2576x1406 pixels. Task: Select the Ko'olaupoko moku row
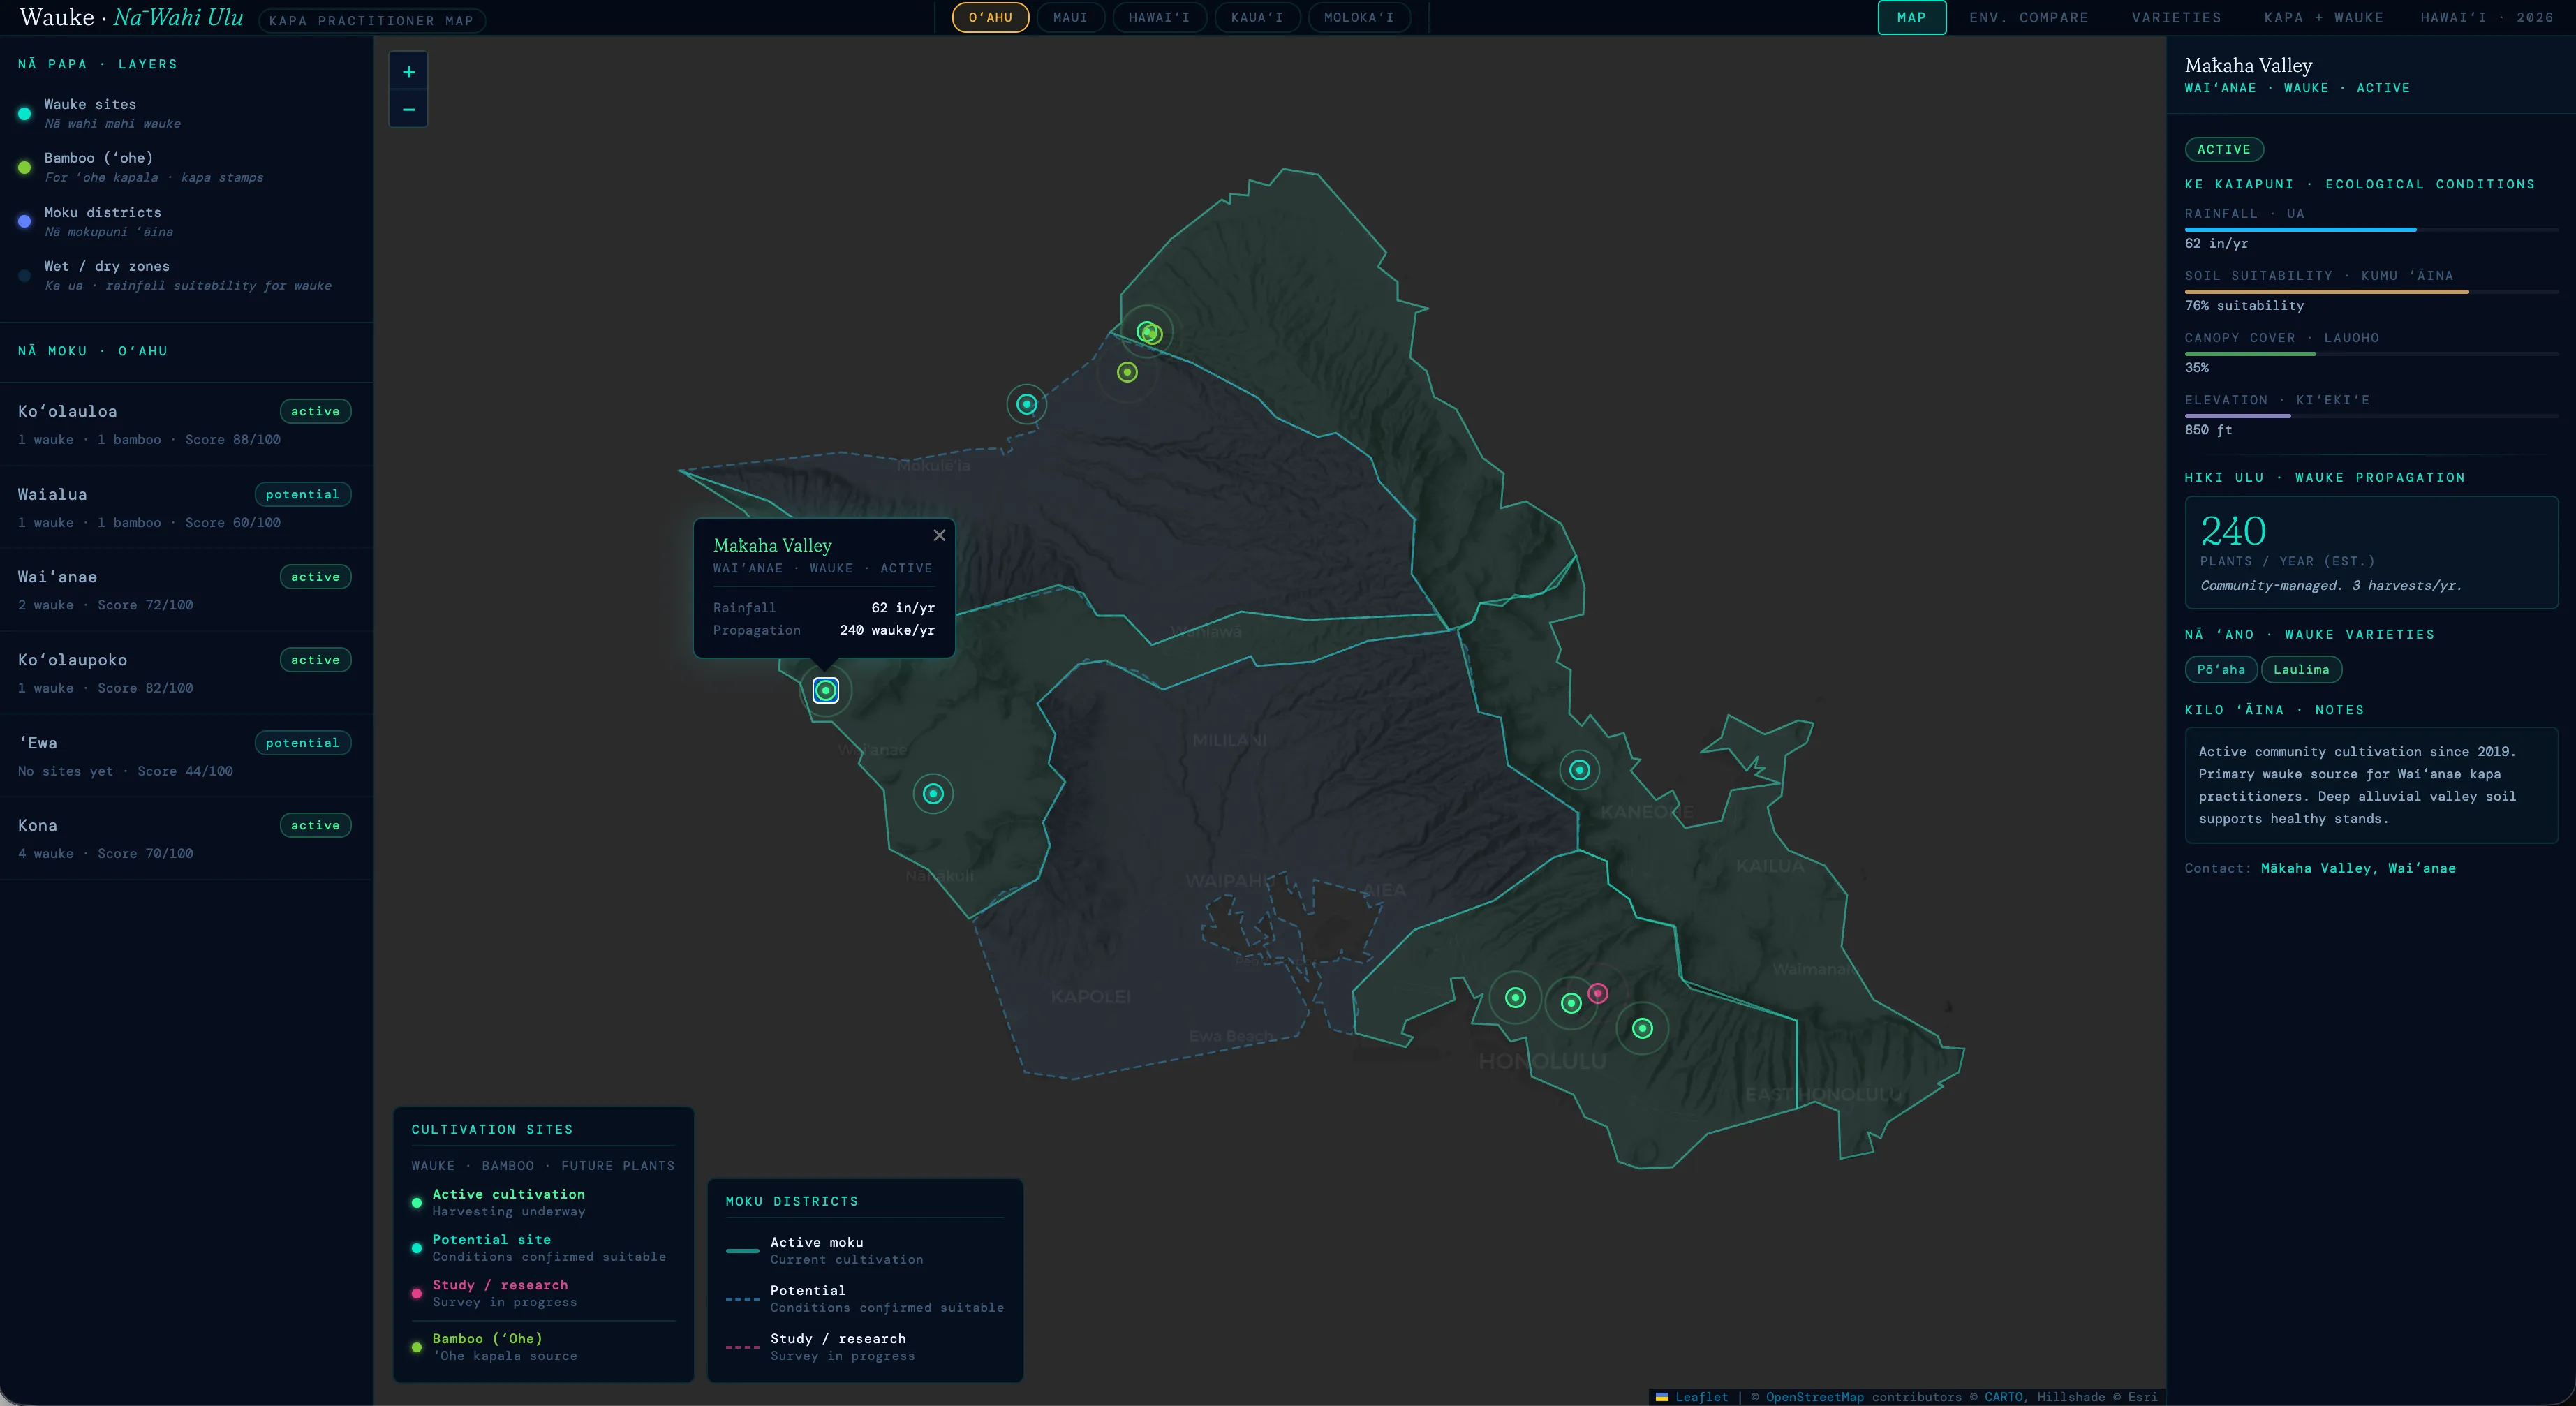tap(186, 673)
